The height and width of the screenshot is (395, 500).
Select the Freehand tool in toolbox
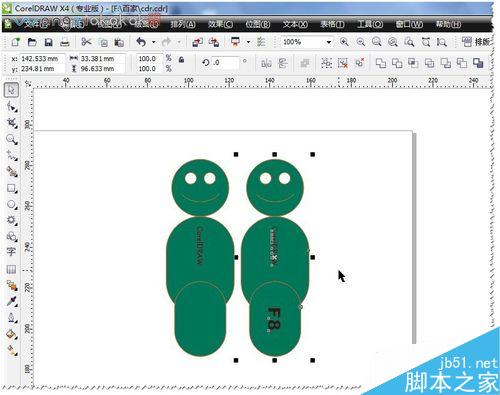click(x=12, y=156)
